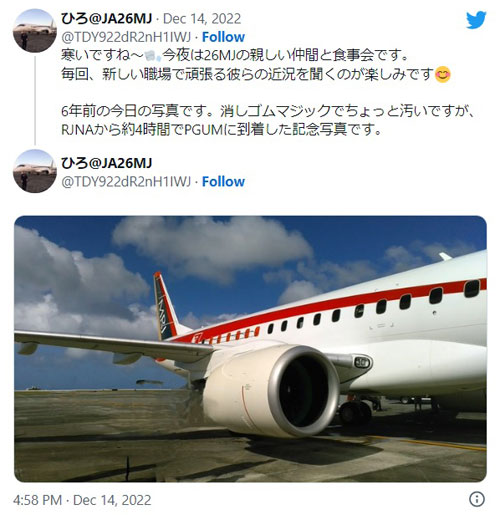500x515 pixels.
Task: View the MRJ airplane photo
Action: [250, 349]
